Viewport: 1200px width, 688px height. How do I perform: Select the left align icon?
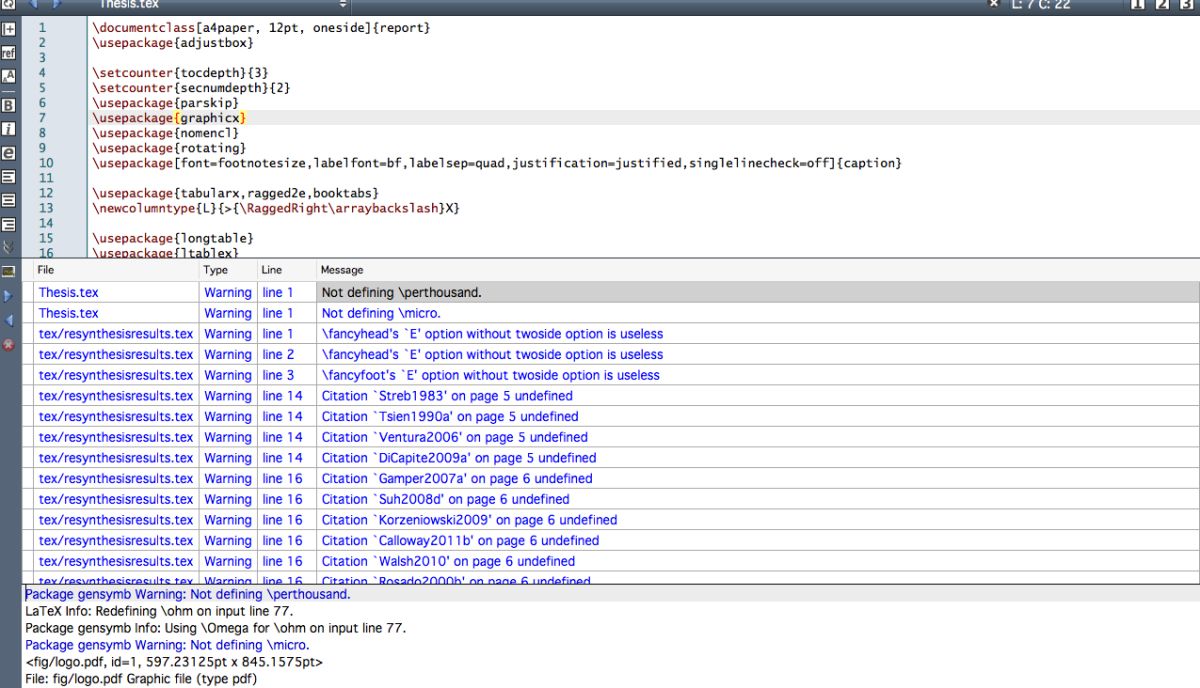[8, 177]
